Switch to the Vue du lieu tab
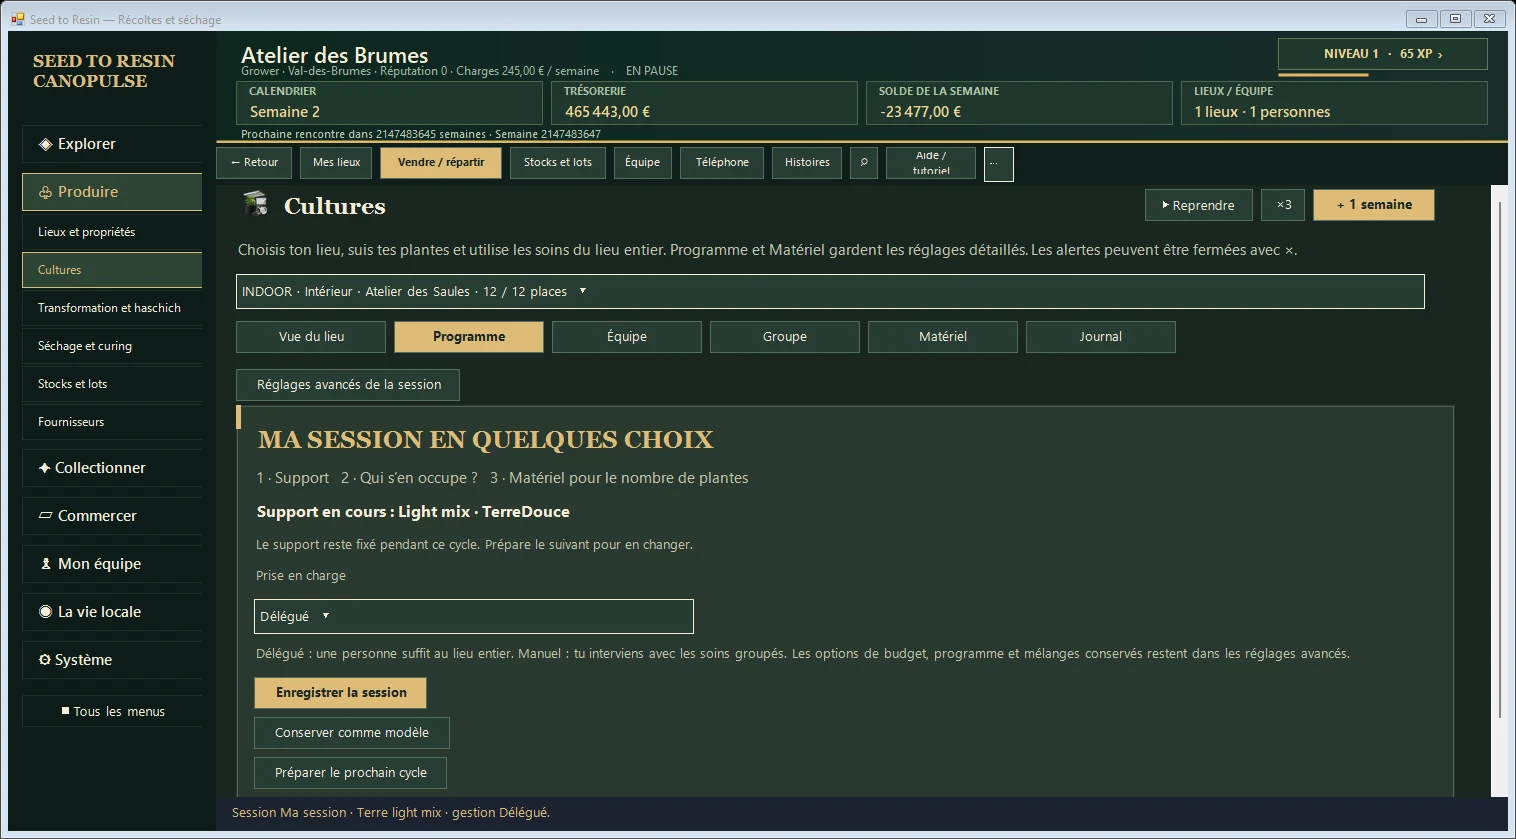Viewport: 1516px width, 839px height. 311,337
